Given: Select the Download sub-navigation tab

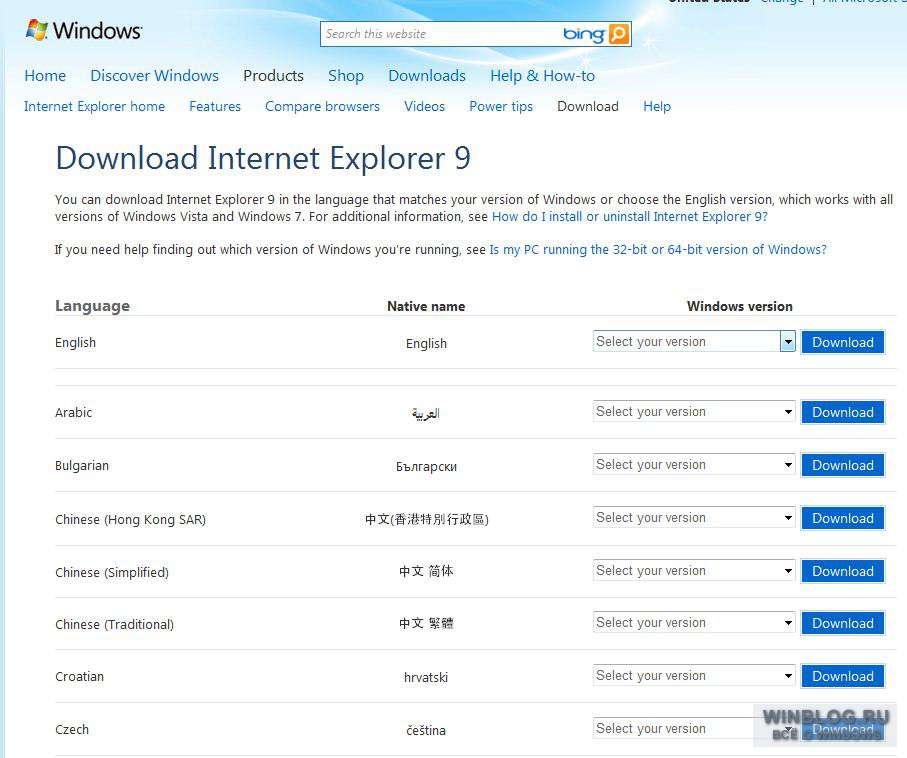Looking at the screenshot, I should [x=588, y=106].
